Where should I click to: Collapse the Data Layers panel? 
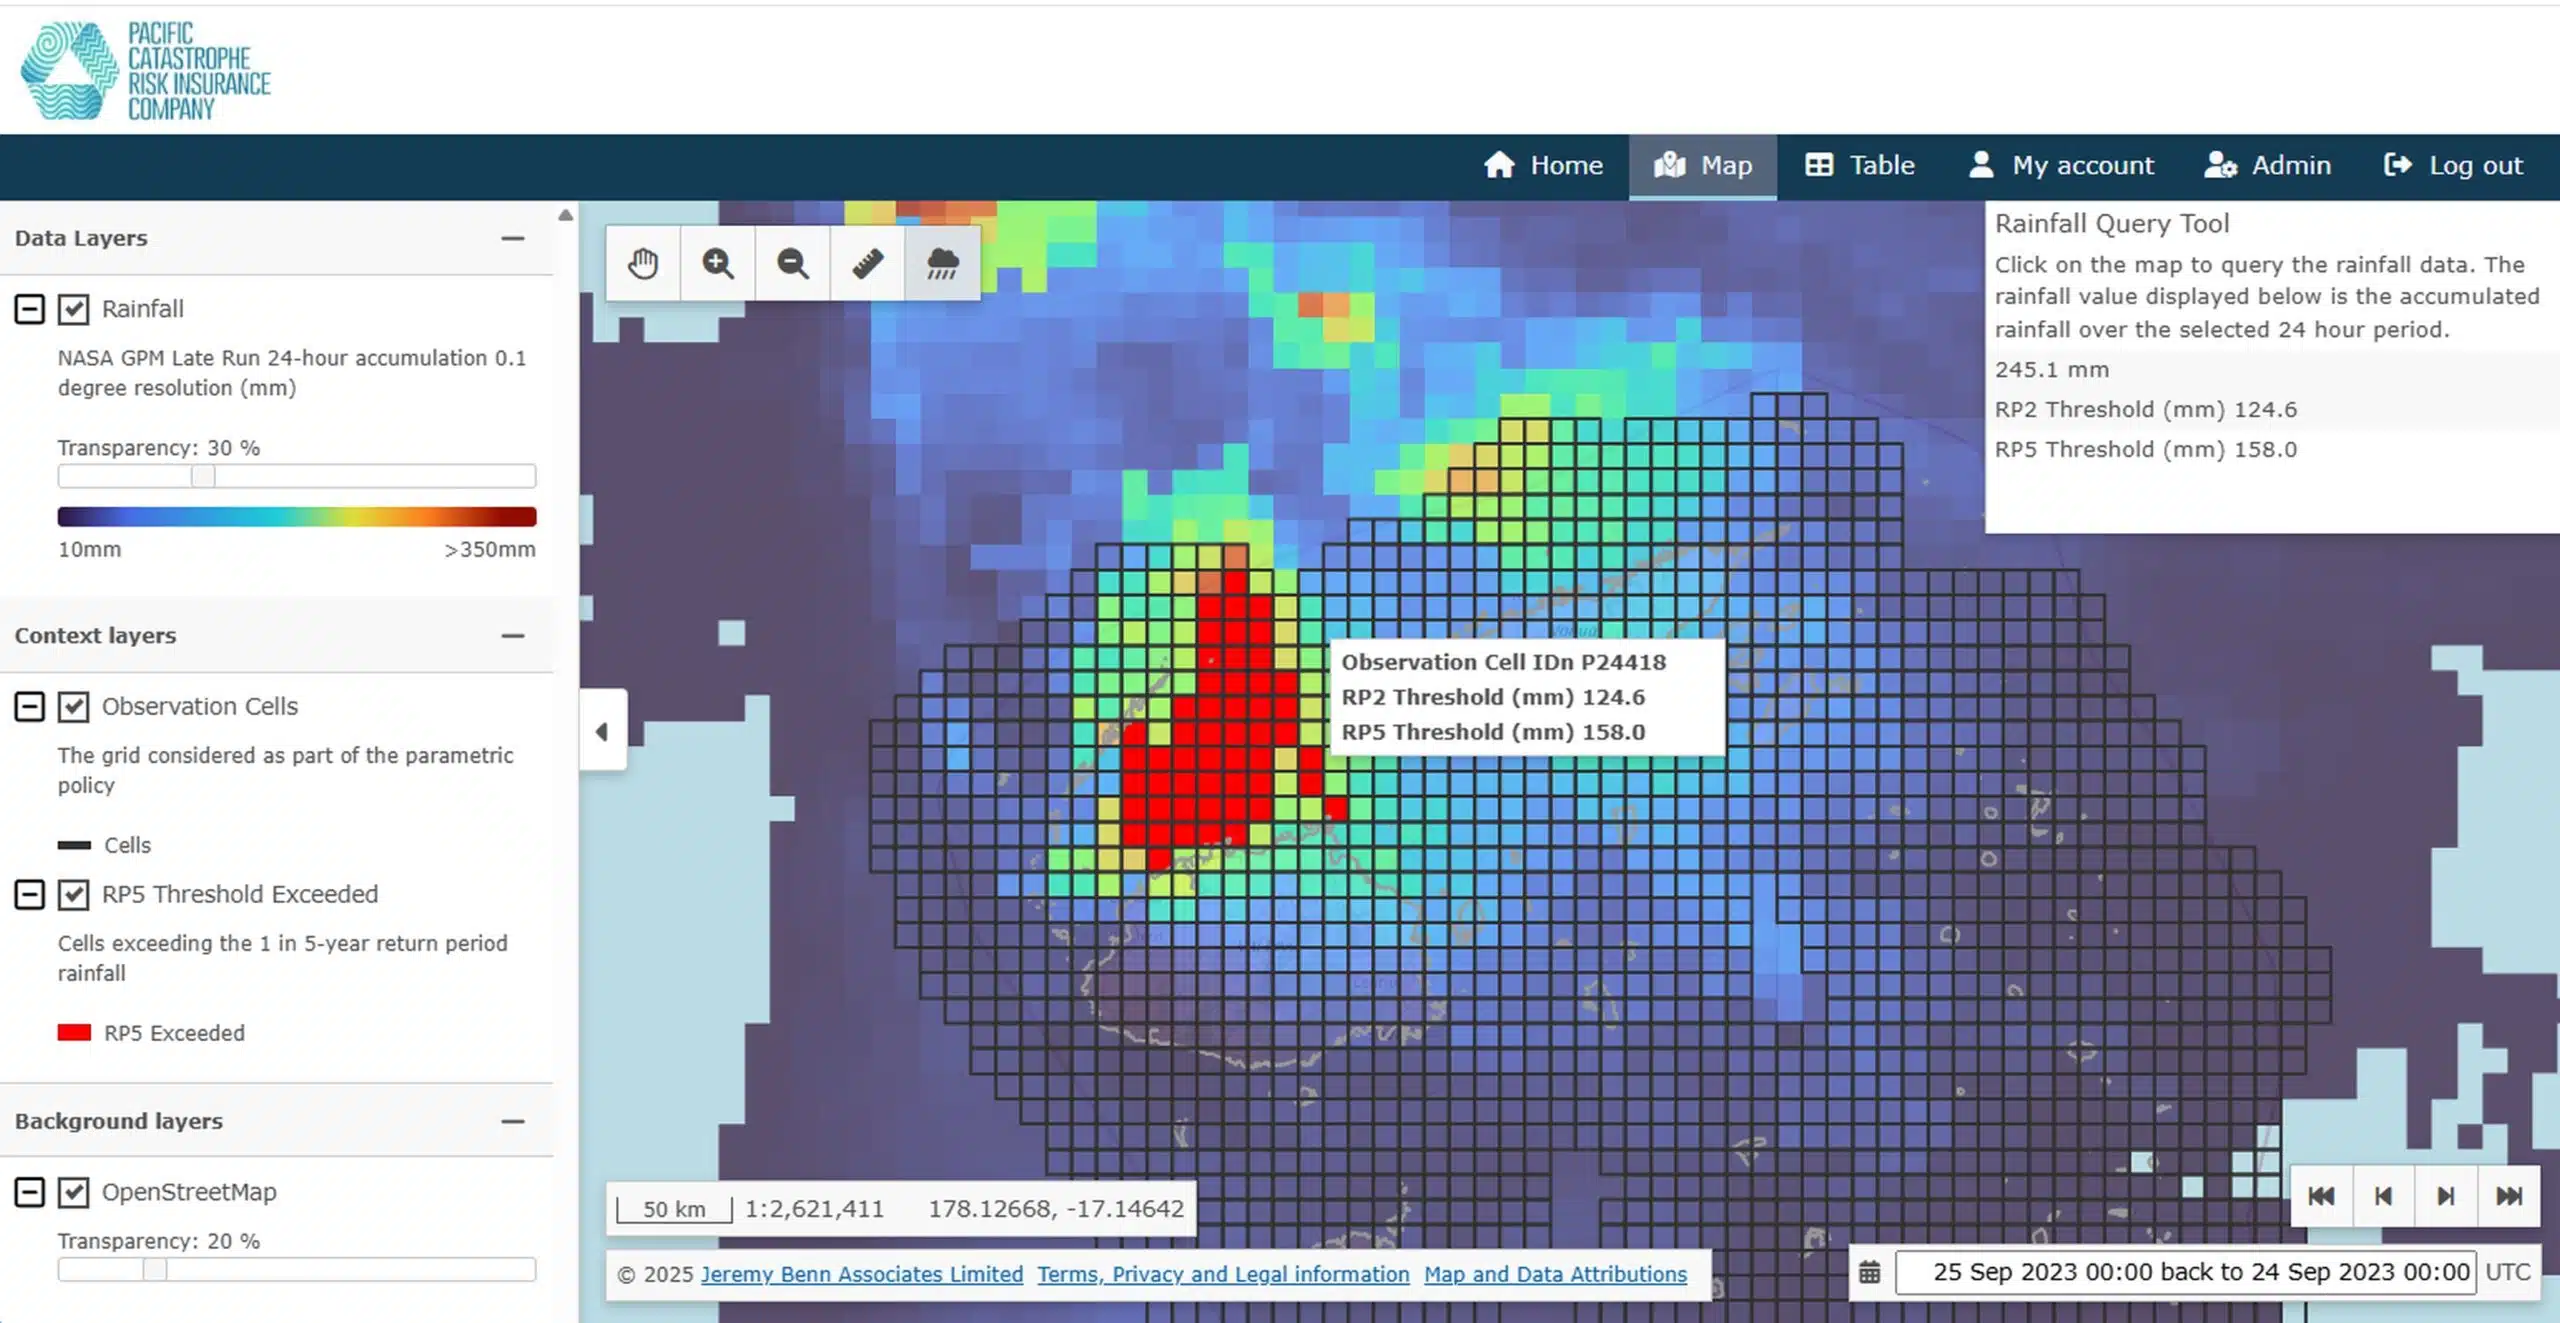pos(514,238)
